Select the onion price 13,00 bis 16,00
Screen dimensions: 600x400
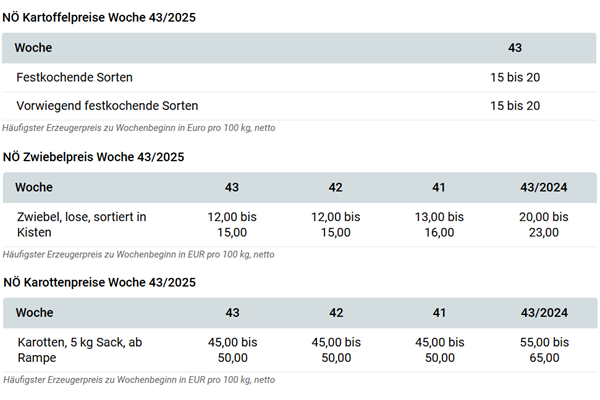coord(439,225)
